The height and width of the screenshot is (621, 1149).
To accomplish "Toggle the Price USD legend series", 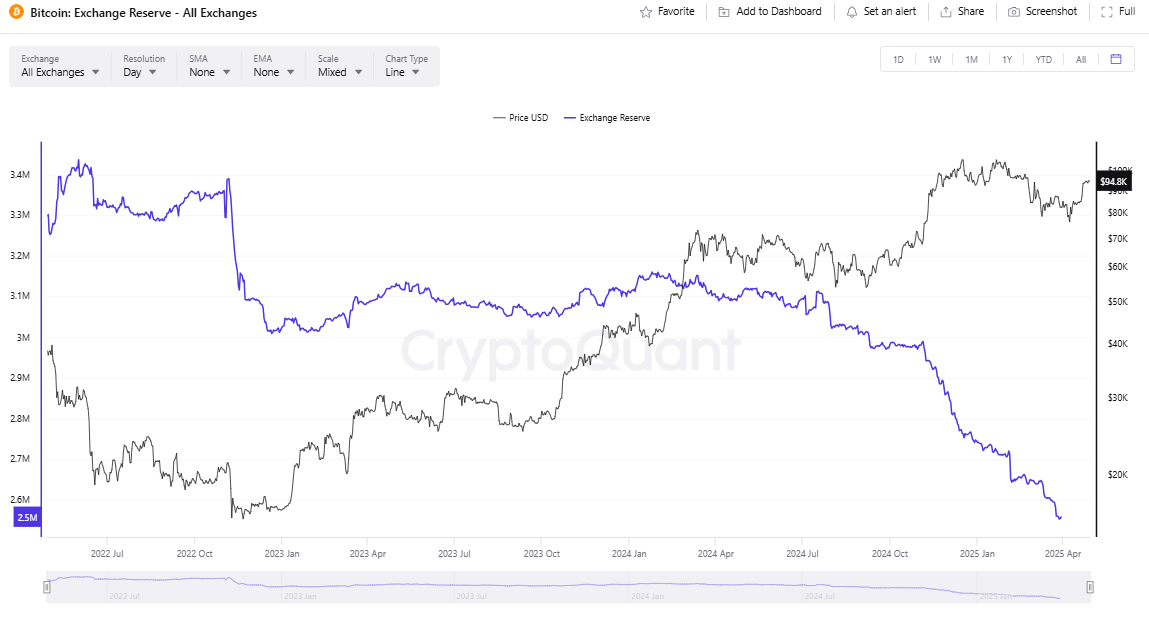I will point(520,117).
